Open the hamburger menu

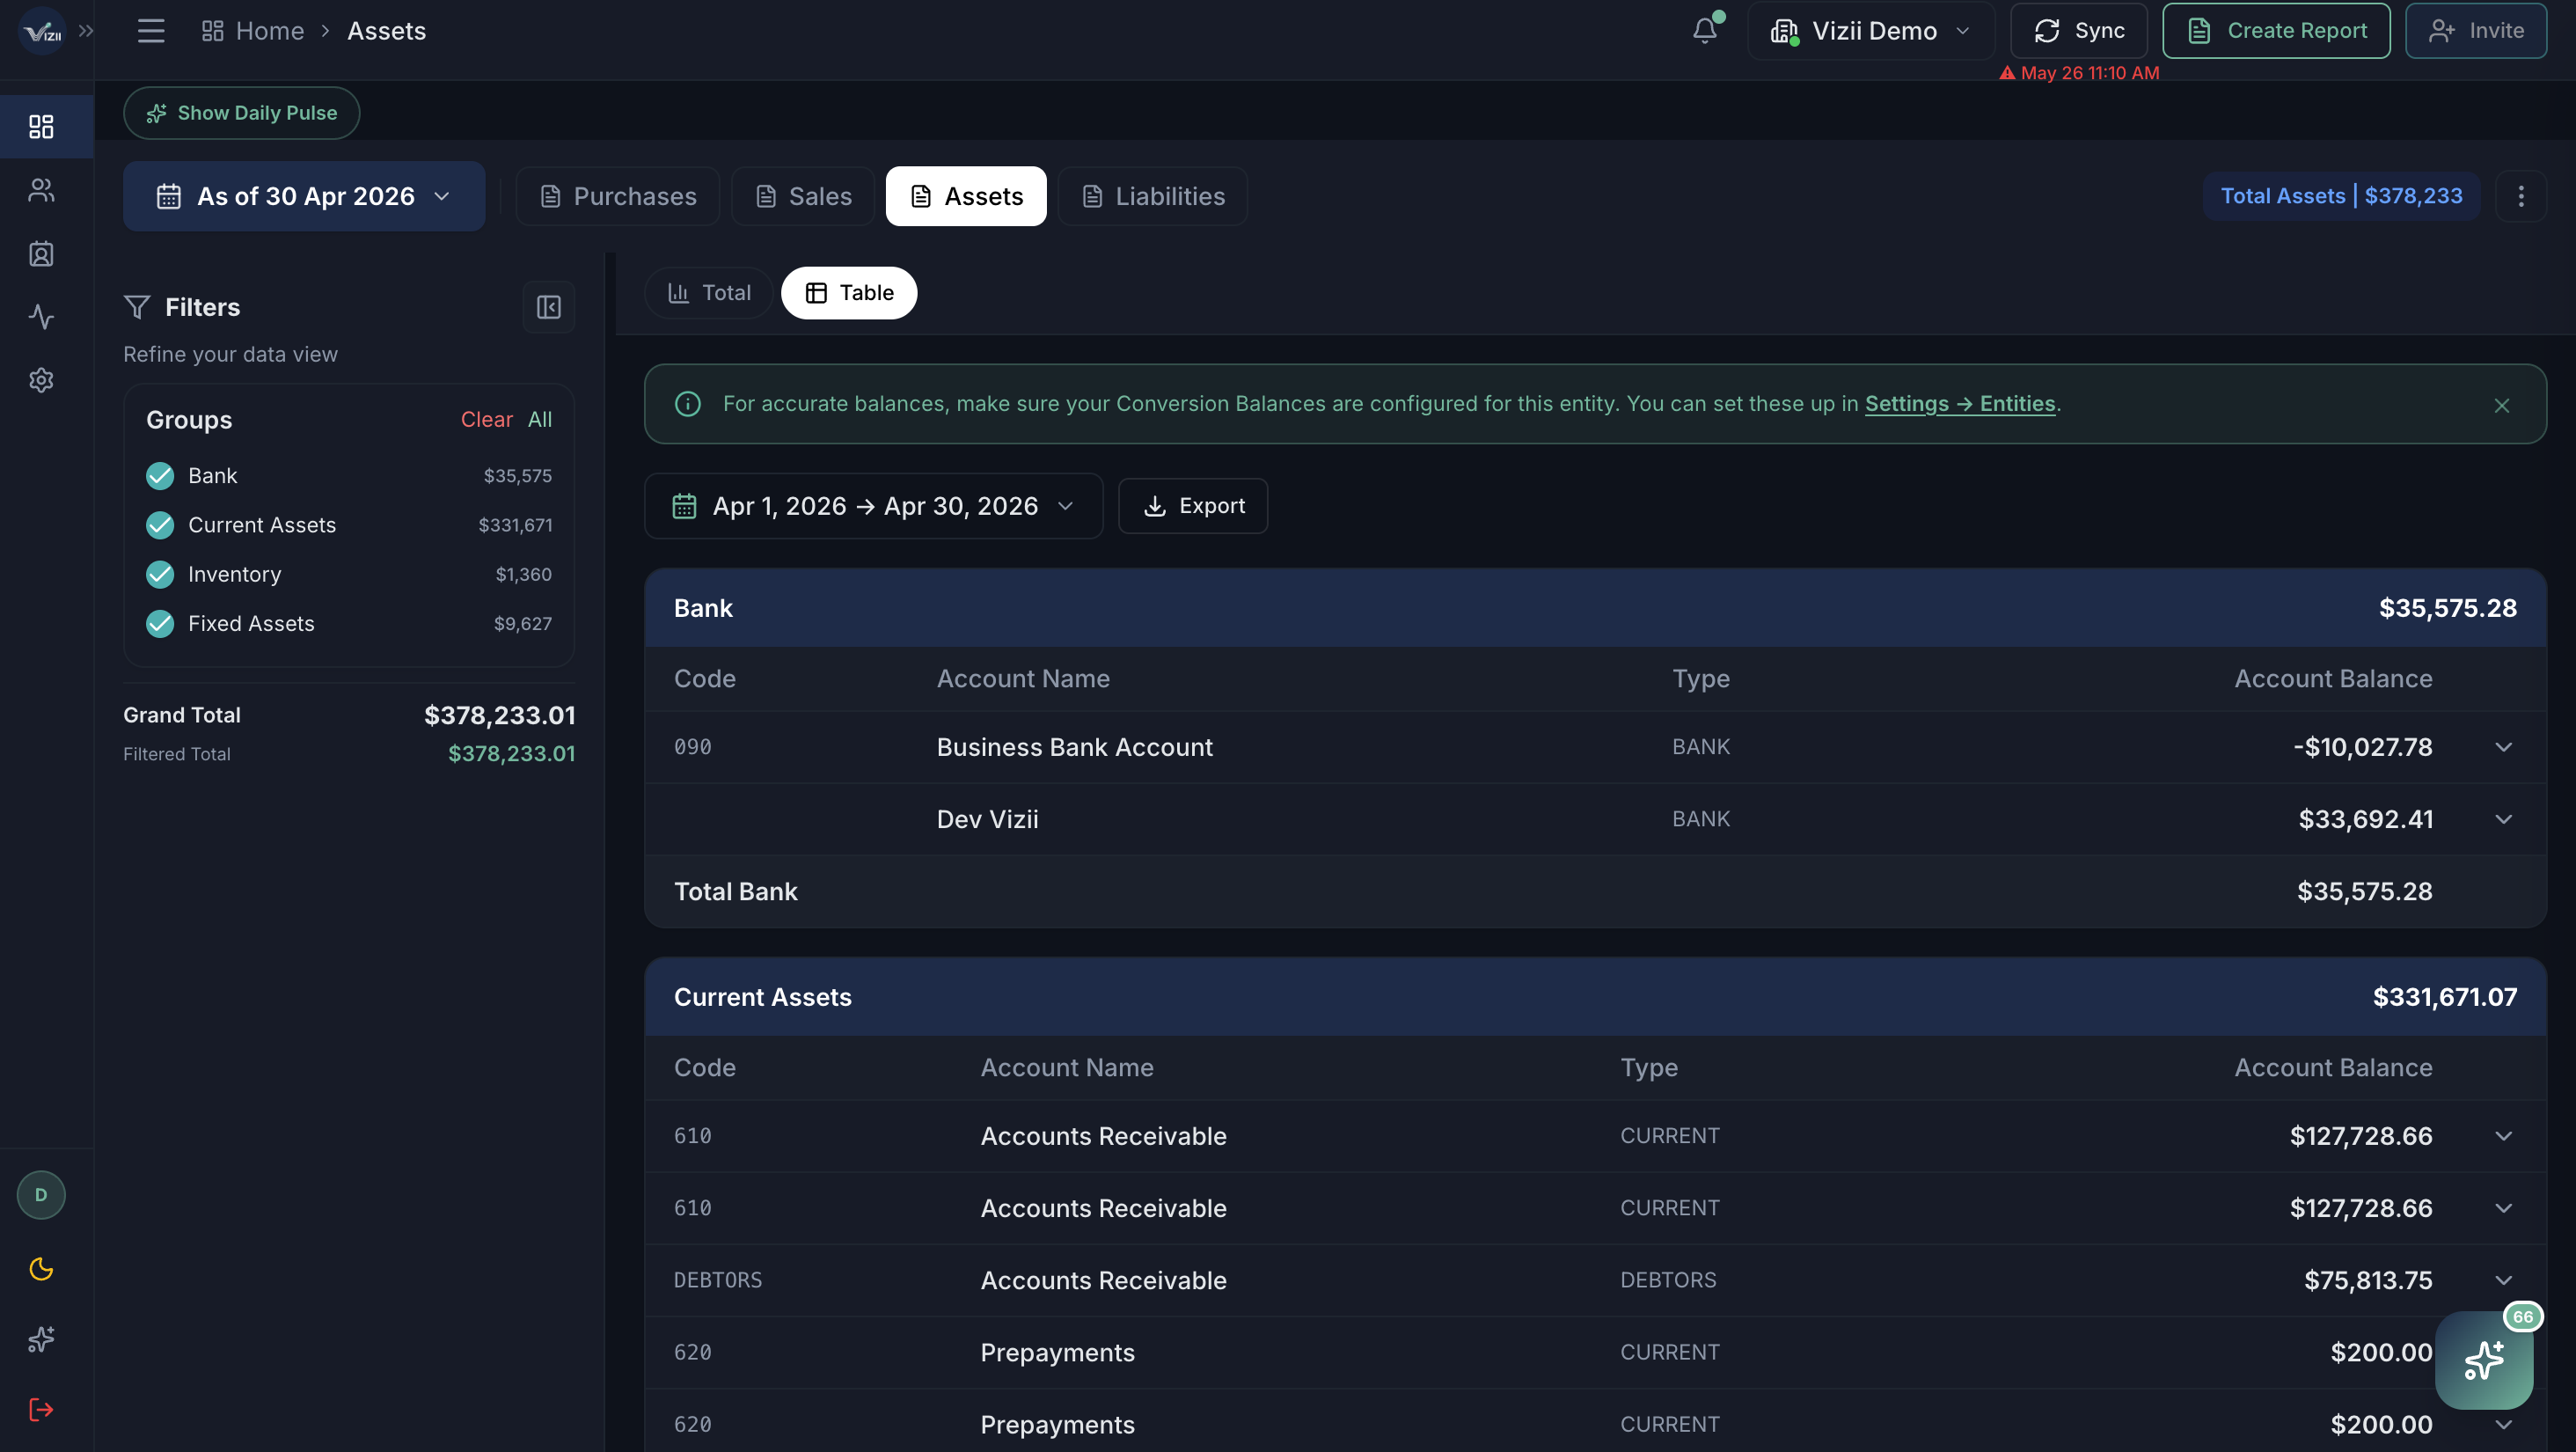(151, 31)
